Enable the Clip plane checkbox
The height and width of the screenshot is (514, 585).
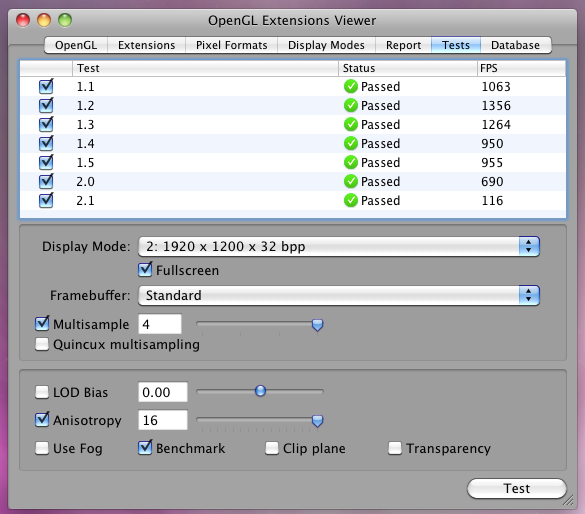272,448
